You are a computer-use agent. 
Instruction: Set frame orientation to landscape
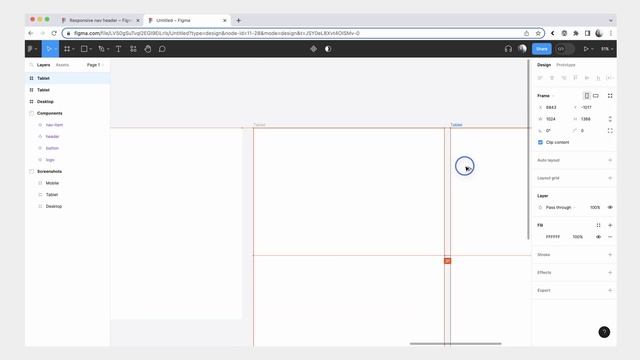[596, 96]
